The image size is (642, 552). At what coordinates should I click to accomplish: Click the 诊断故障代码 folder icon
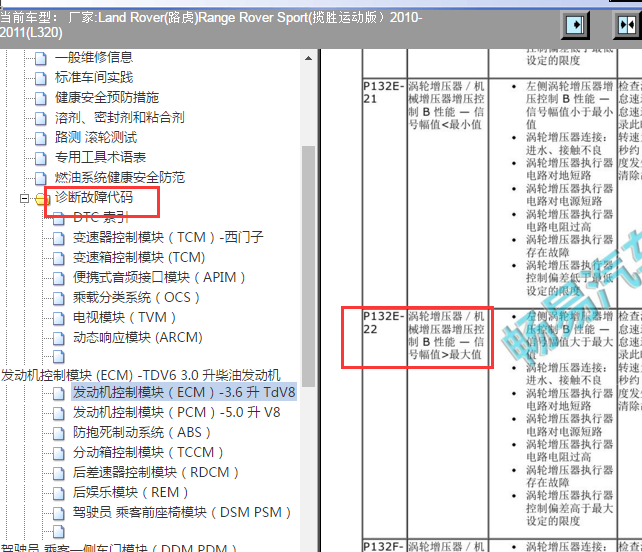tap(42, 199)
